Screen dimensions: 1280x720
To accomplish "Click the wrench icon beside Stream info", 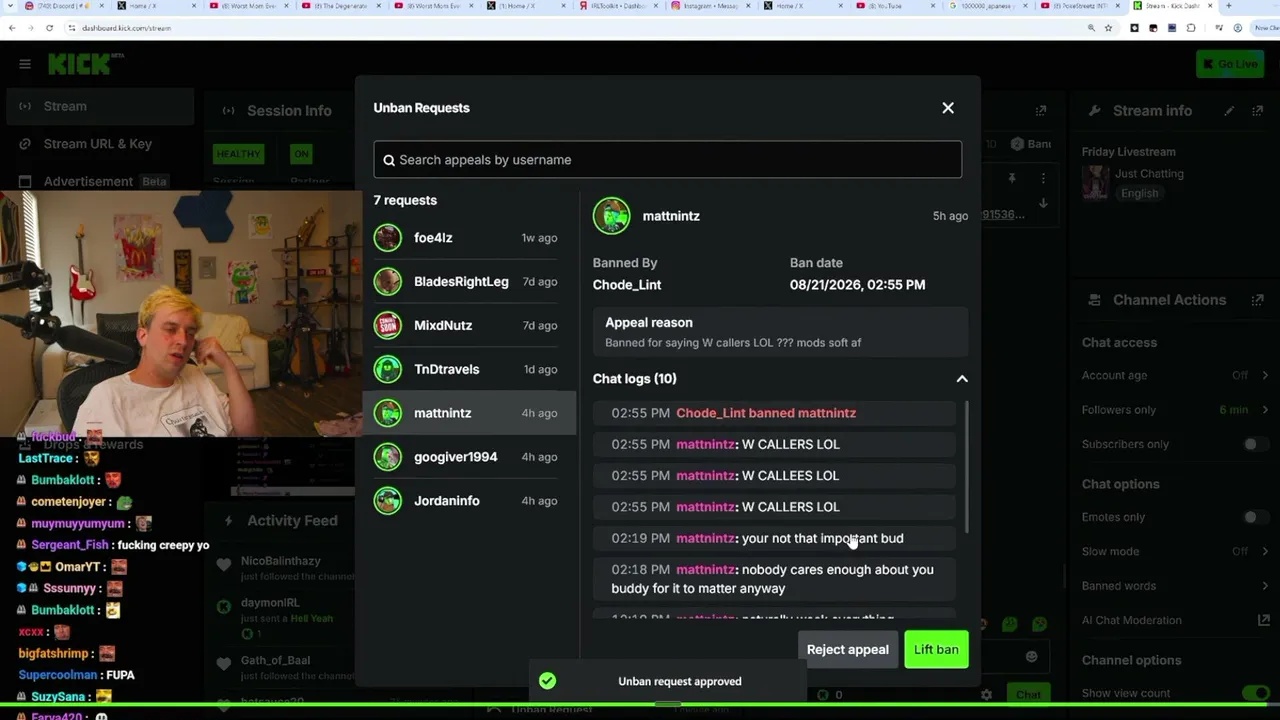I will pos(1094,111).
